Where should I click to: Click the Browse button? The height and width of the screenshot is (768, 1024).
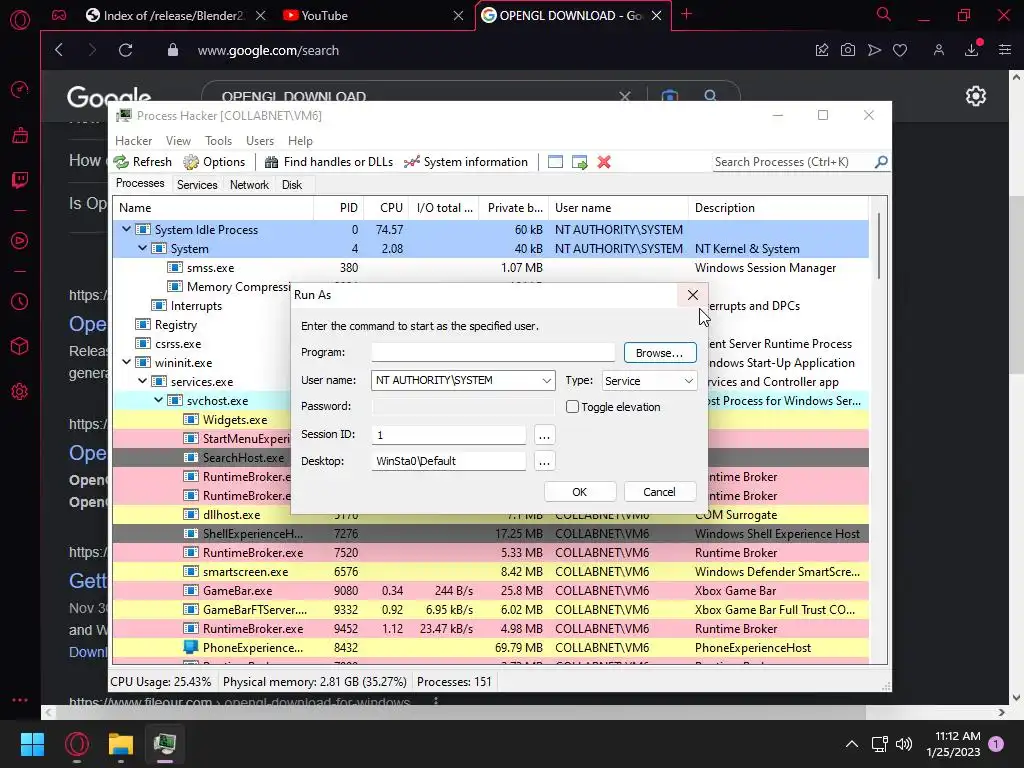[x=660, y=353]
